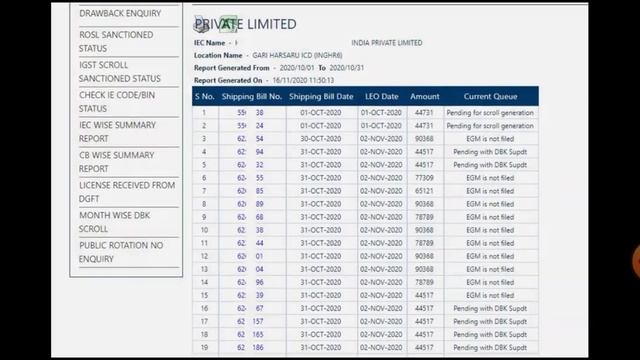The image size is (640, 360).
Task: Open shipping bill link in row 2
Action: tap(250, 126)
